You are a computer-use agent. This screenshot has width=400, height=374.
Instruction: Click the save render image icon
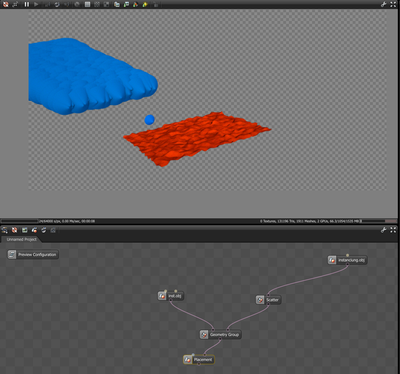(x=117, y=4)
